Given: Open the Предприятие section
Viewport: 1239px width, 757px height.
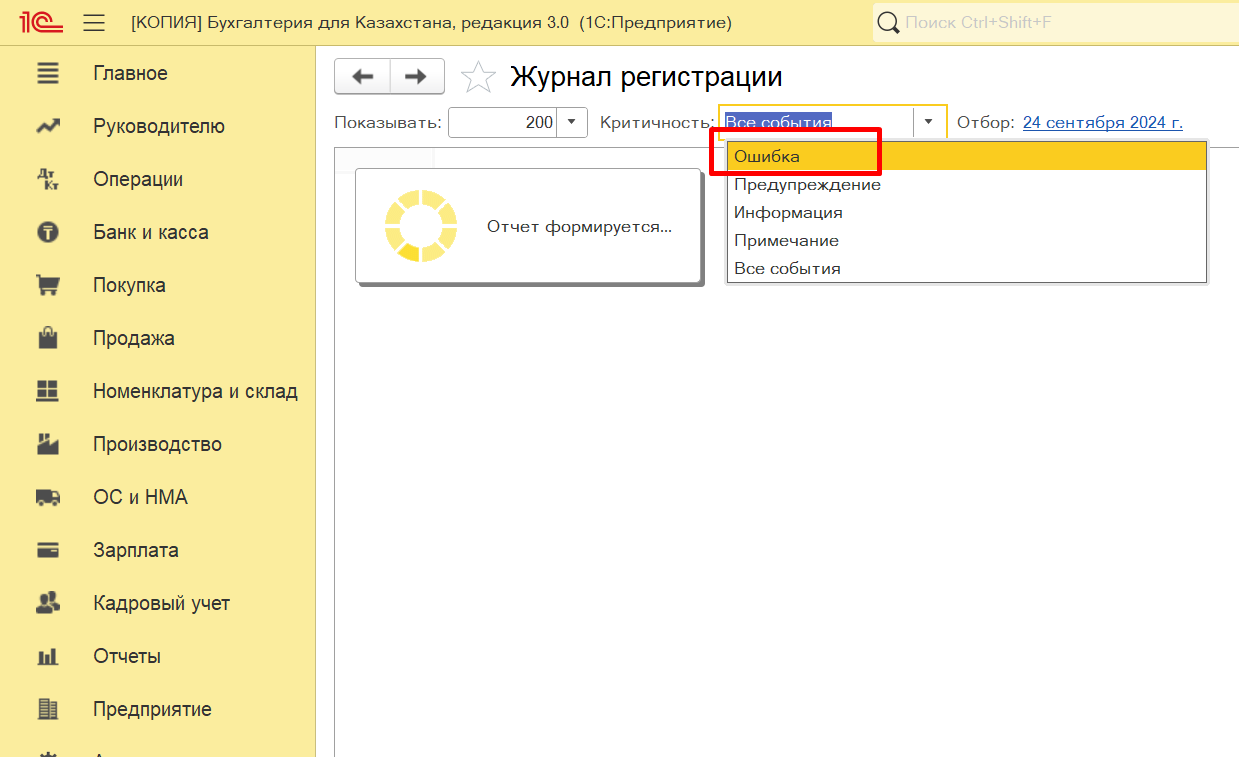Looking at the screenshot, I should click(152, 709).
